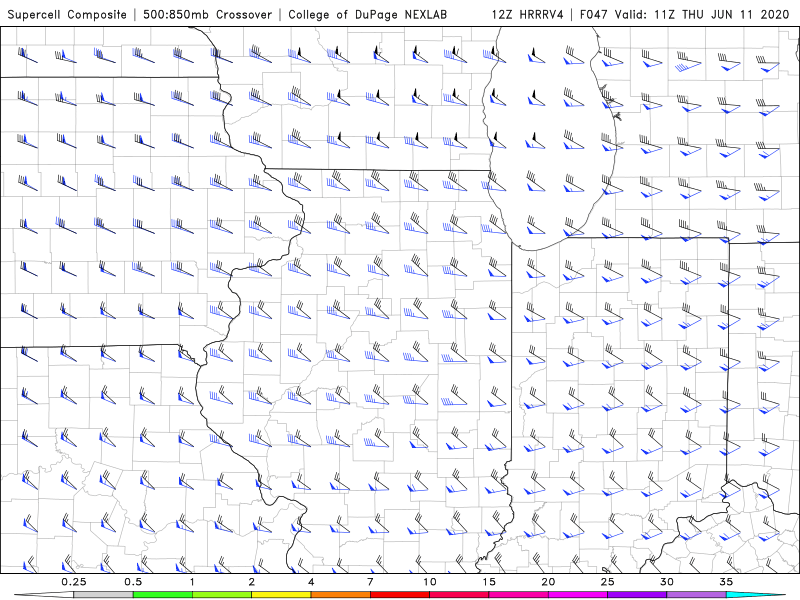Click the "30" legend value
This screenshot has height=600, width=800.
tap(667, 582)
